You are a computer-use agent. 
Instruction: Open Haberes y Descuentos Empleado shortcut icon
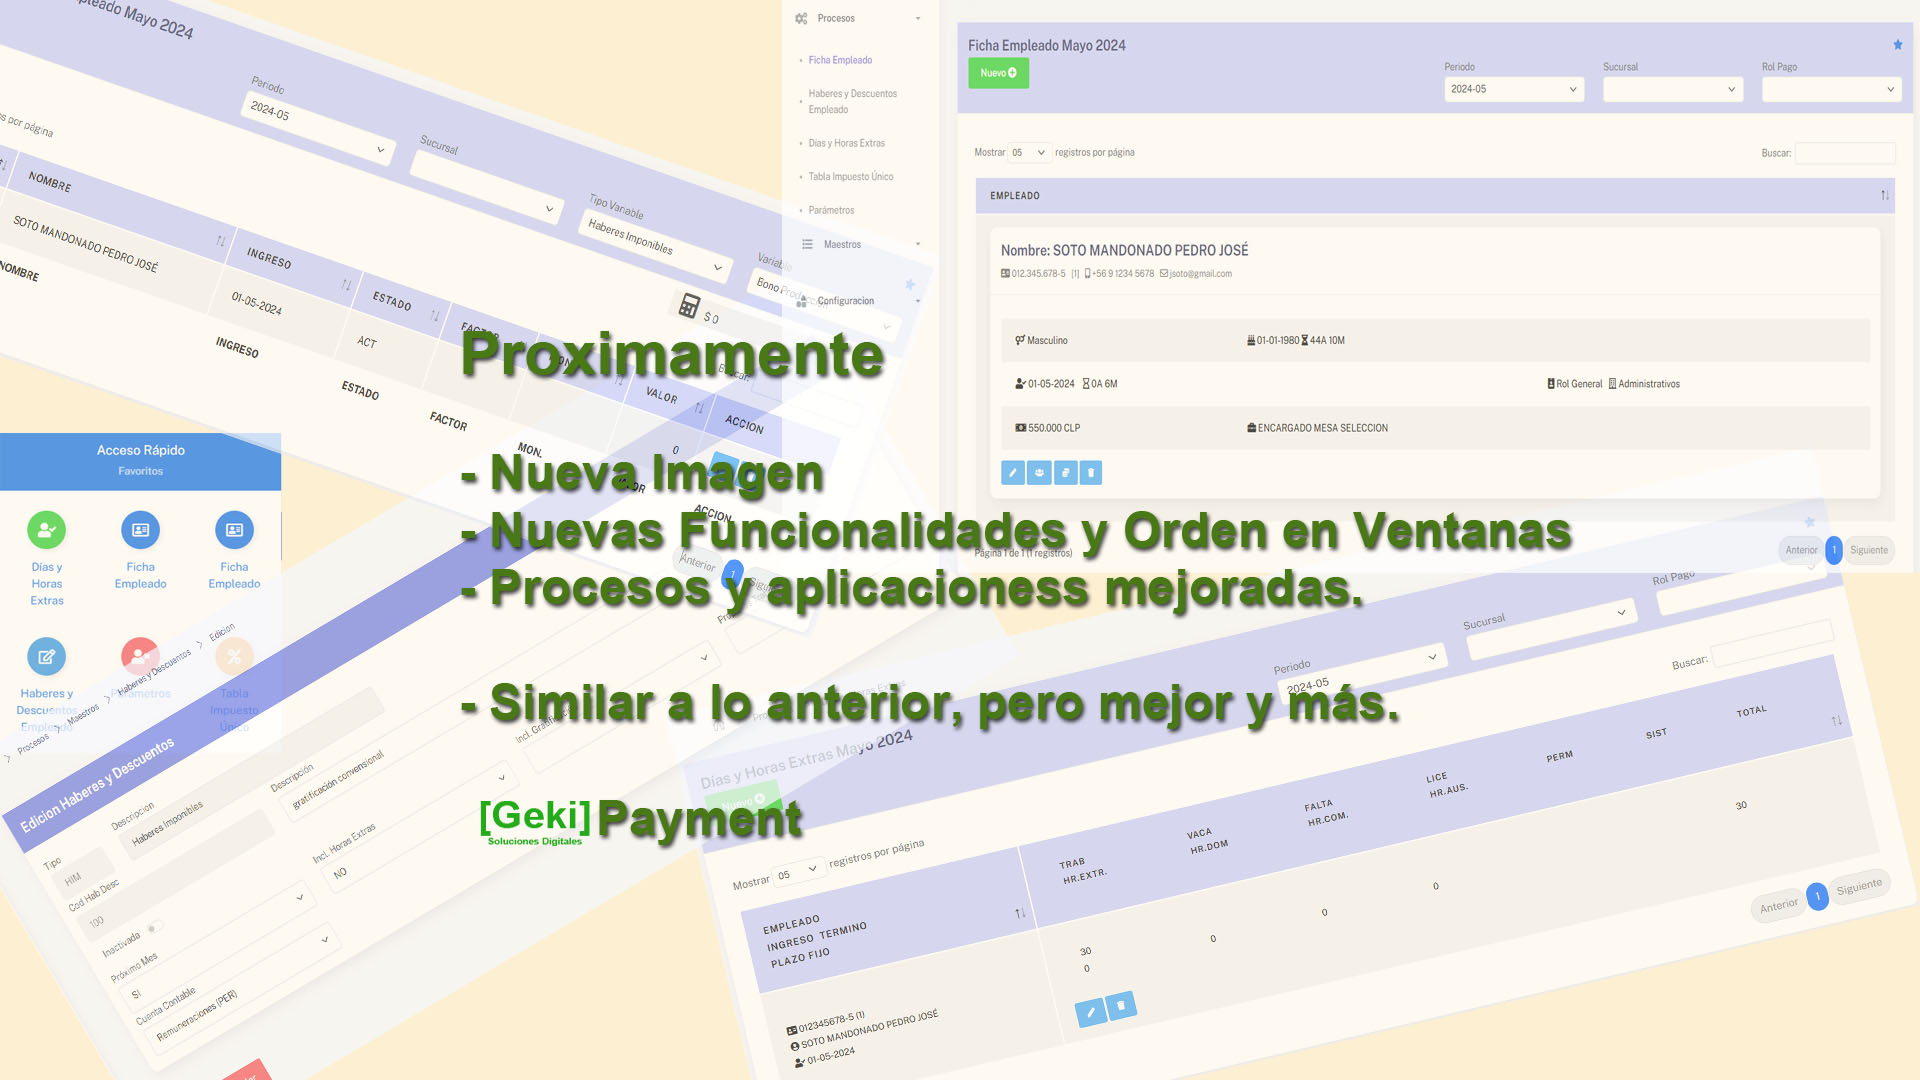46,657
